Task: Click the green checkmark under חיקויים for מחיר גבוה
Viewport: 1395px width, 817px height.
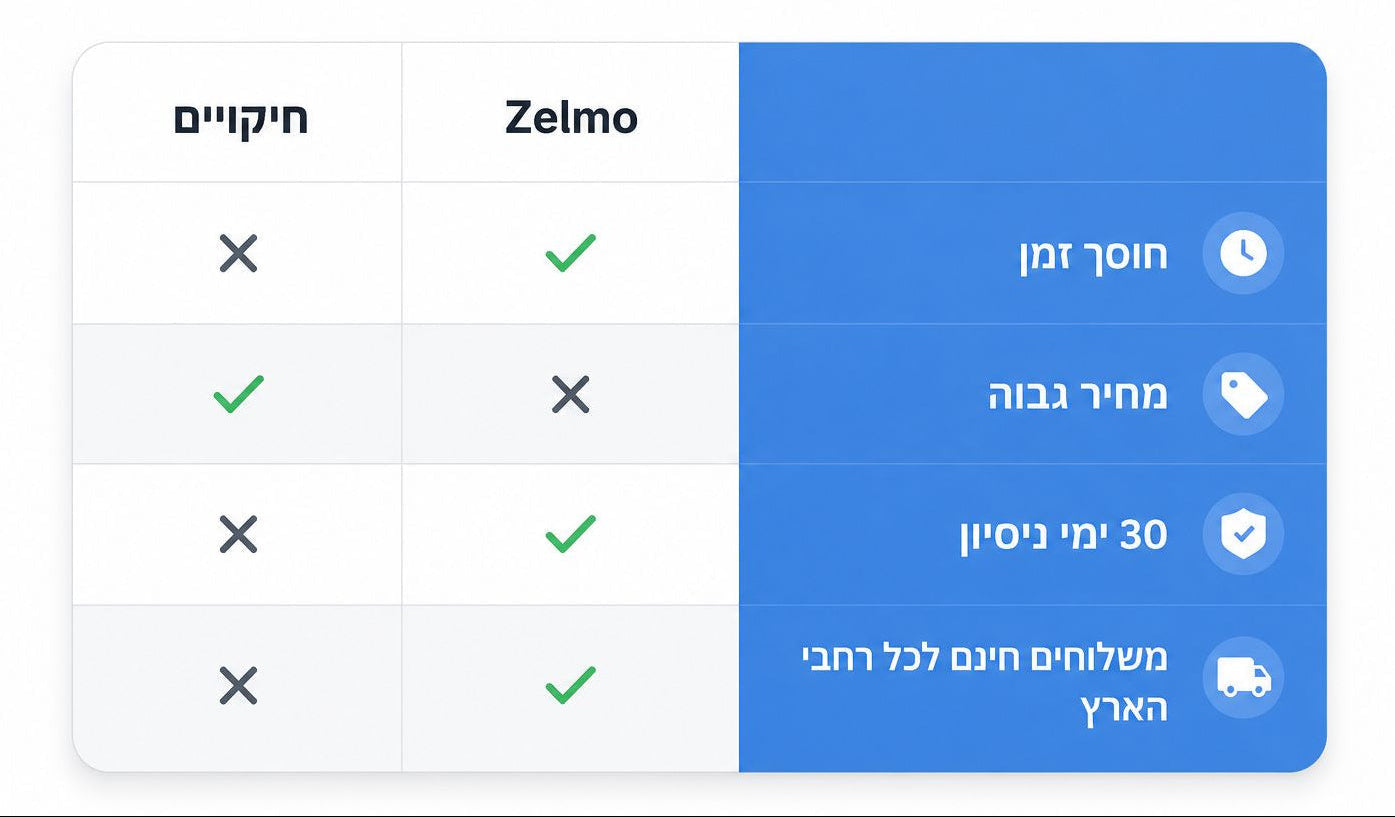Action: (x=238, y=394)
